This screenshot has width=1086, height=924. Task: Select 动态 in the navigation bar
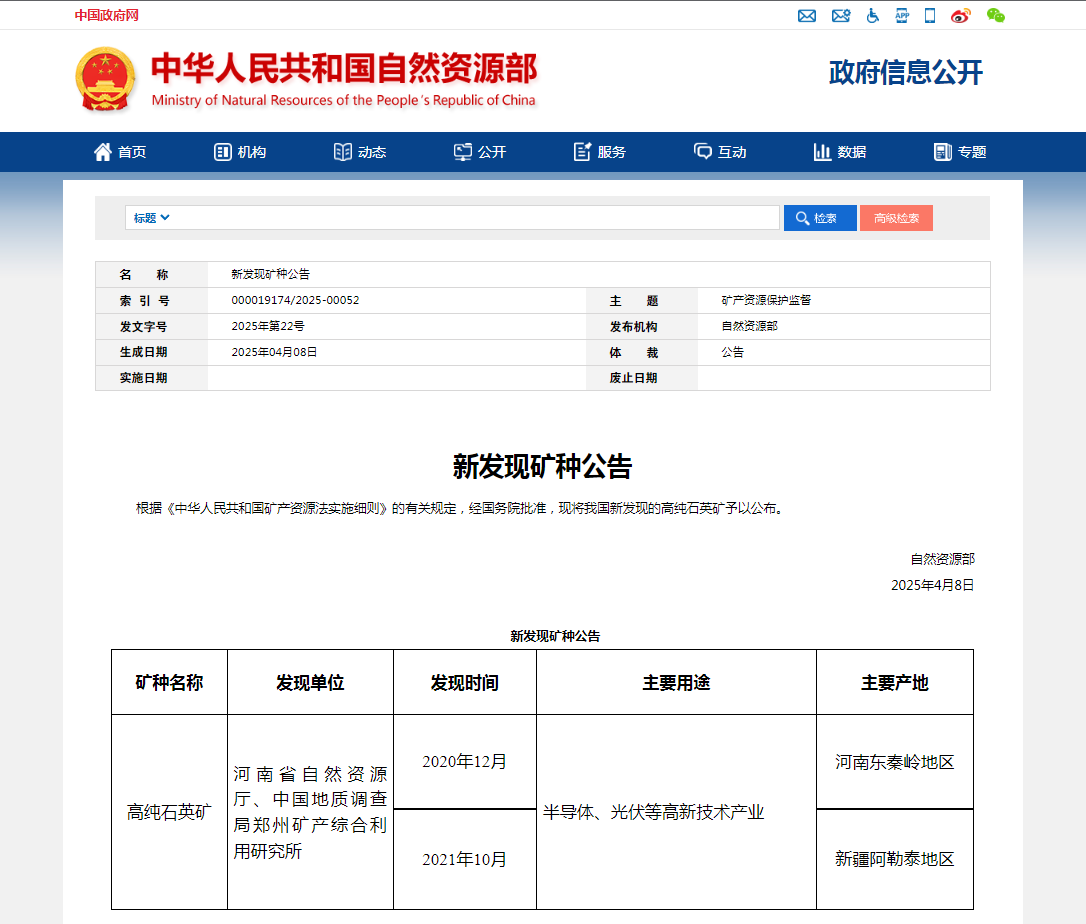pyautogui.click(x=360, y=152)
